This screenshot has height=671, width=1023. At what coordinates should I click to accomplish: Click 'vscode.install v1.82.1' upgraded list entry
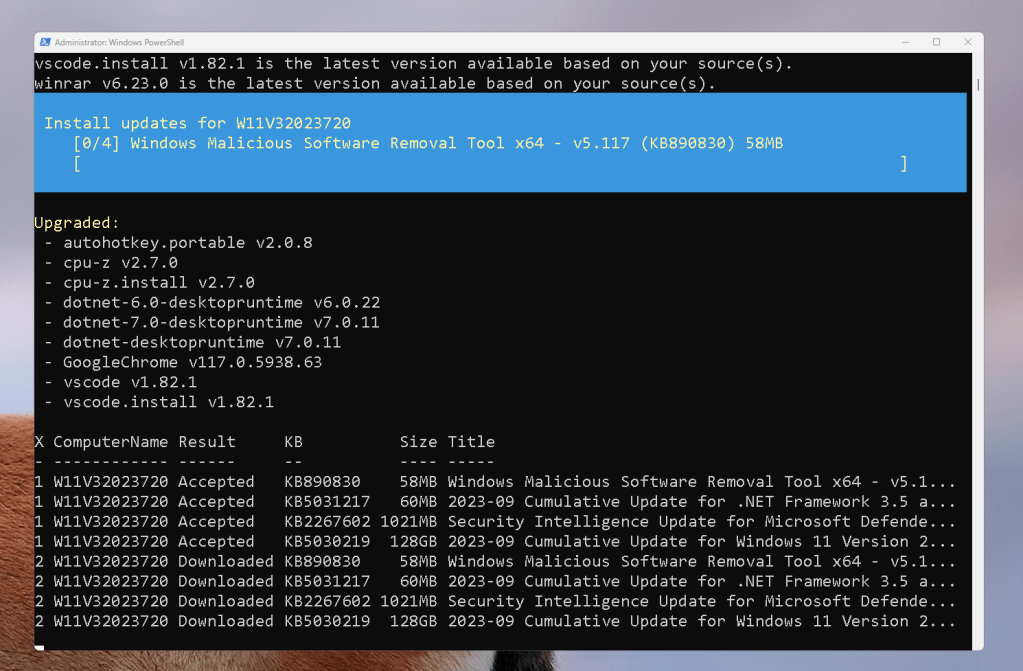[x=168, y=402]
